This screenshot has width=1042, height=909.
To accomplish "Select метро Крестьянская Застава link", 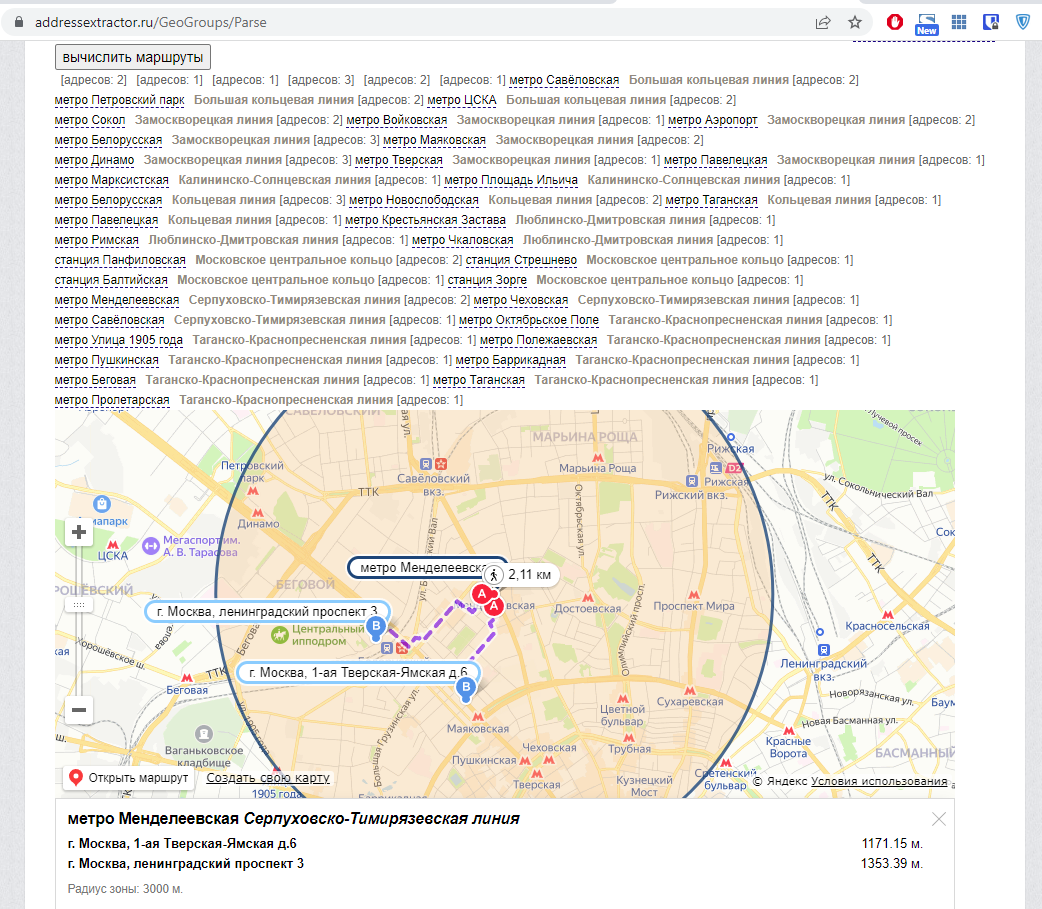I will (x=425, y=220).
